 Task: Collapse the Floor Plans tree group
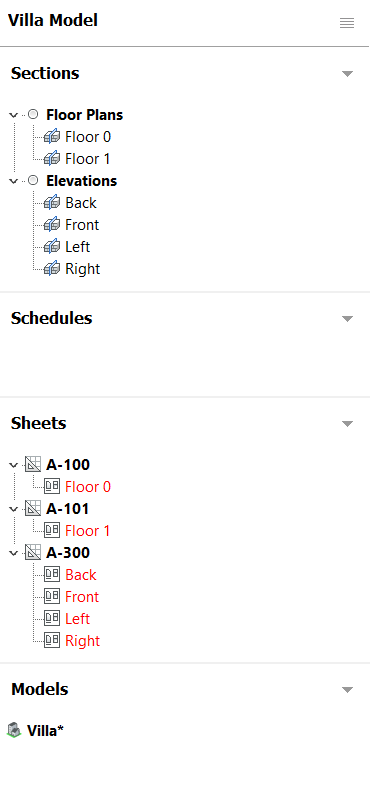14,115
